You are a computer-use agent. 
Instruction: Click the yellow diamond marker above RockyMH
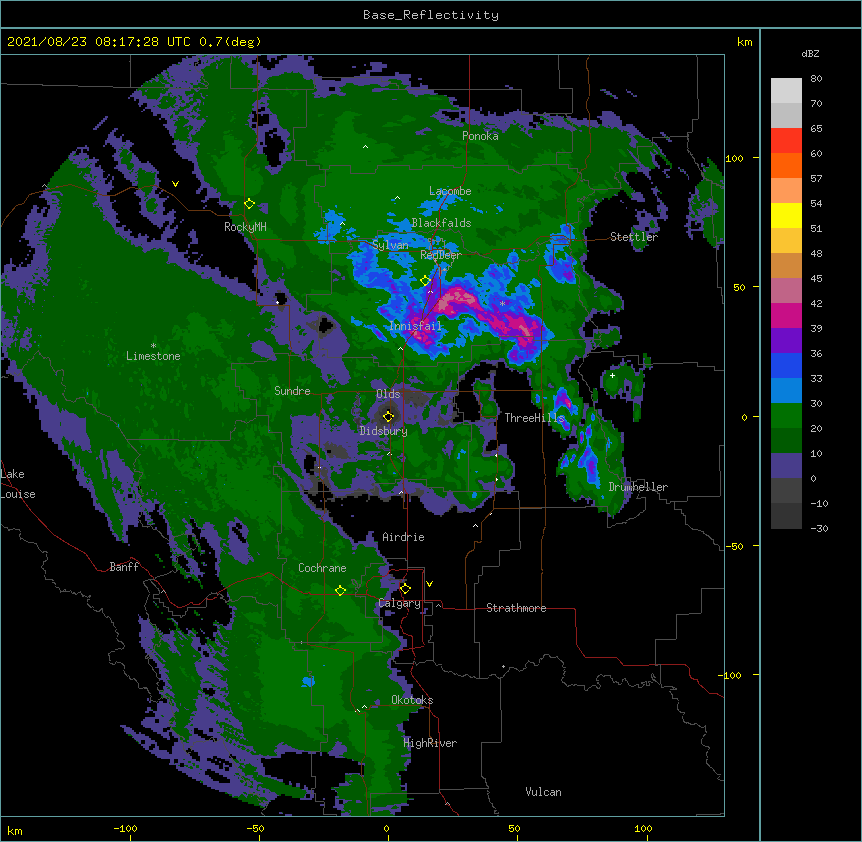pyautogui.click(x=250, y=204)
